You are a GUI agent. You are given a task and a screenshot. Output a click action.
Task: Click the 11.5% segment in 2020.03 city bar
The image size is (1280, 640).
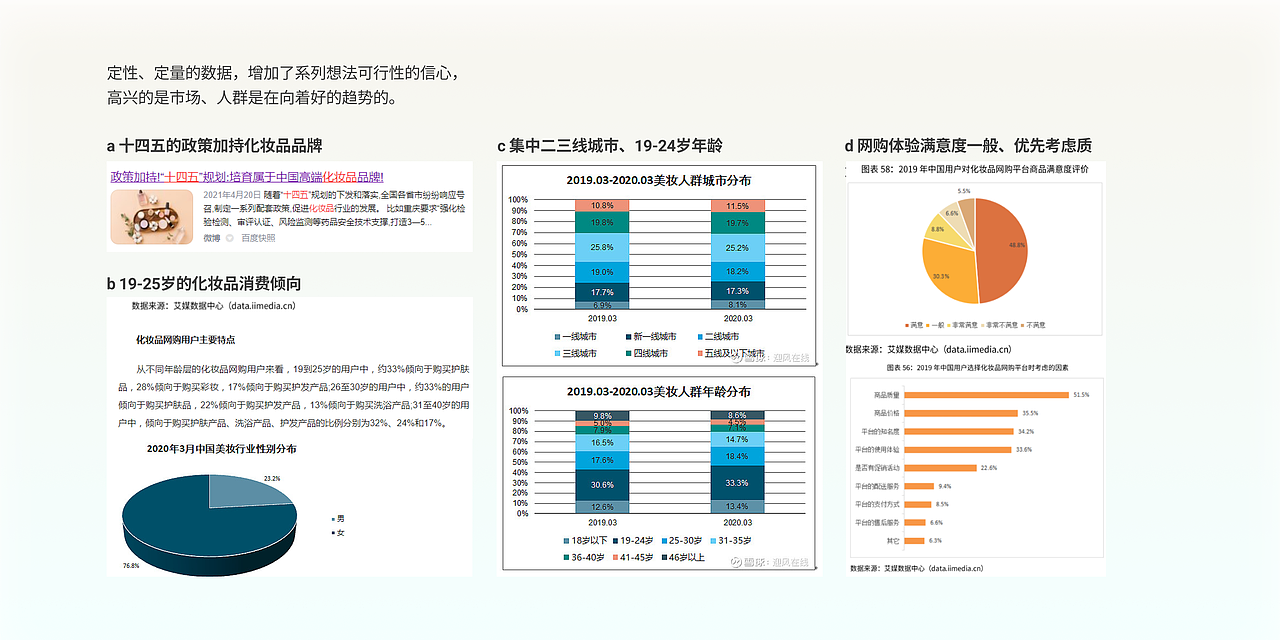coord(737,205)
